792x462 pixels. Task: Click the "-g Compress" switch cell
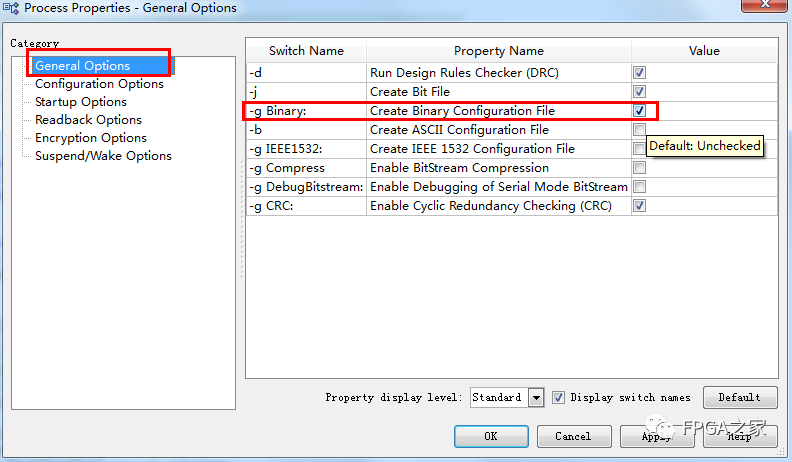click(306, 168)
